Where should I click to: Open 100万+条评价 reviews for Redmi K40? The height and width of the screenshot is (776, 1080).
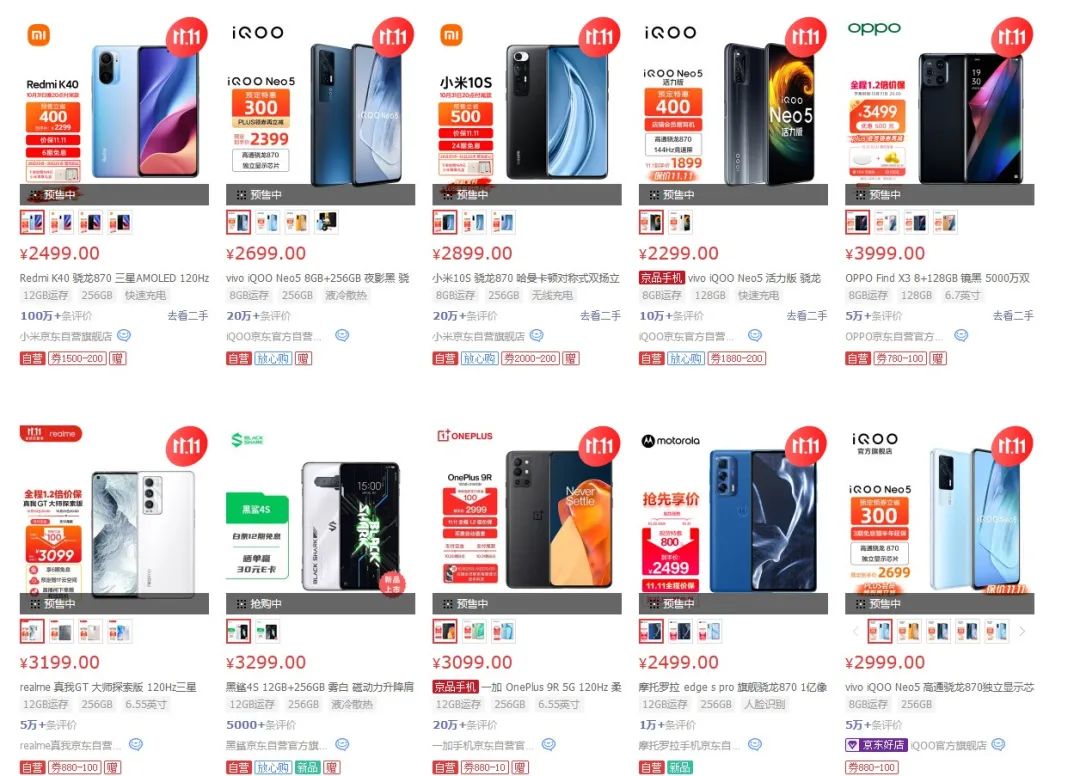56,316
